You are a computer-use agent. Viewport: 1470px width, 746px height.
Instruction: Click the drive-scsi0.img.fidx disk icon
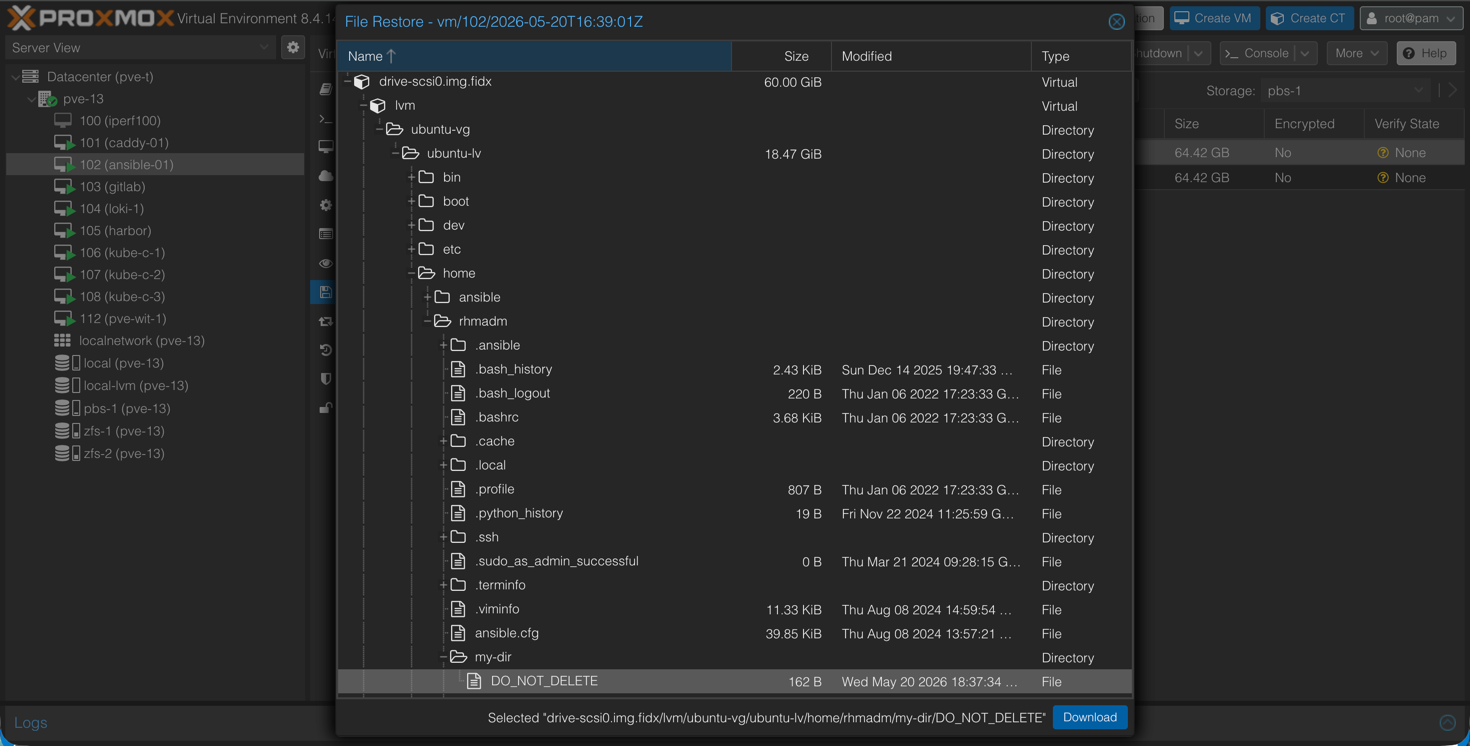[362, 82]
